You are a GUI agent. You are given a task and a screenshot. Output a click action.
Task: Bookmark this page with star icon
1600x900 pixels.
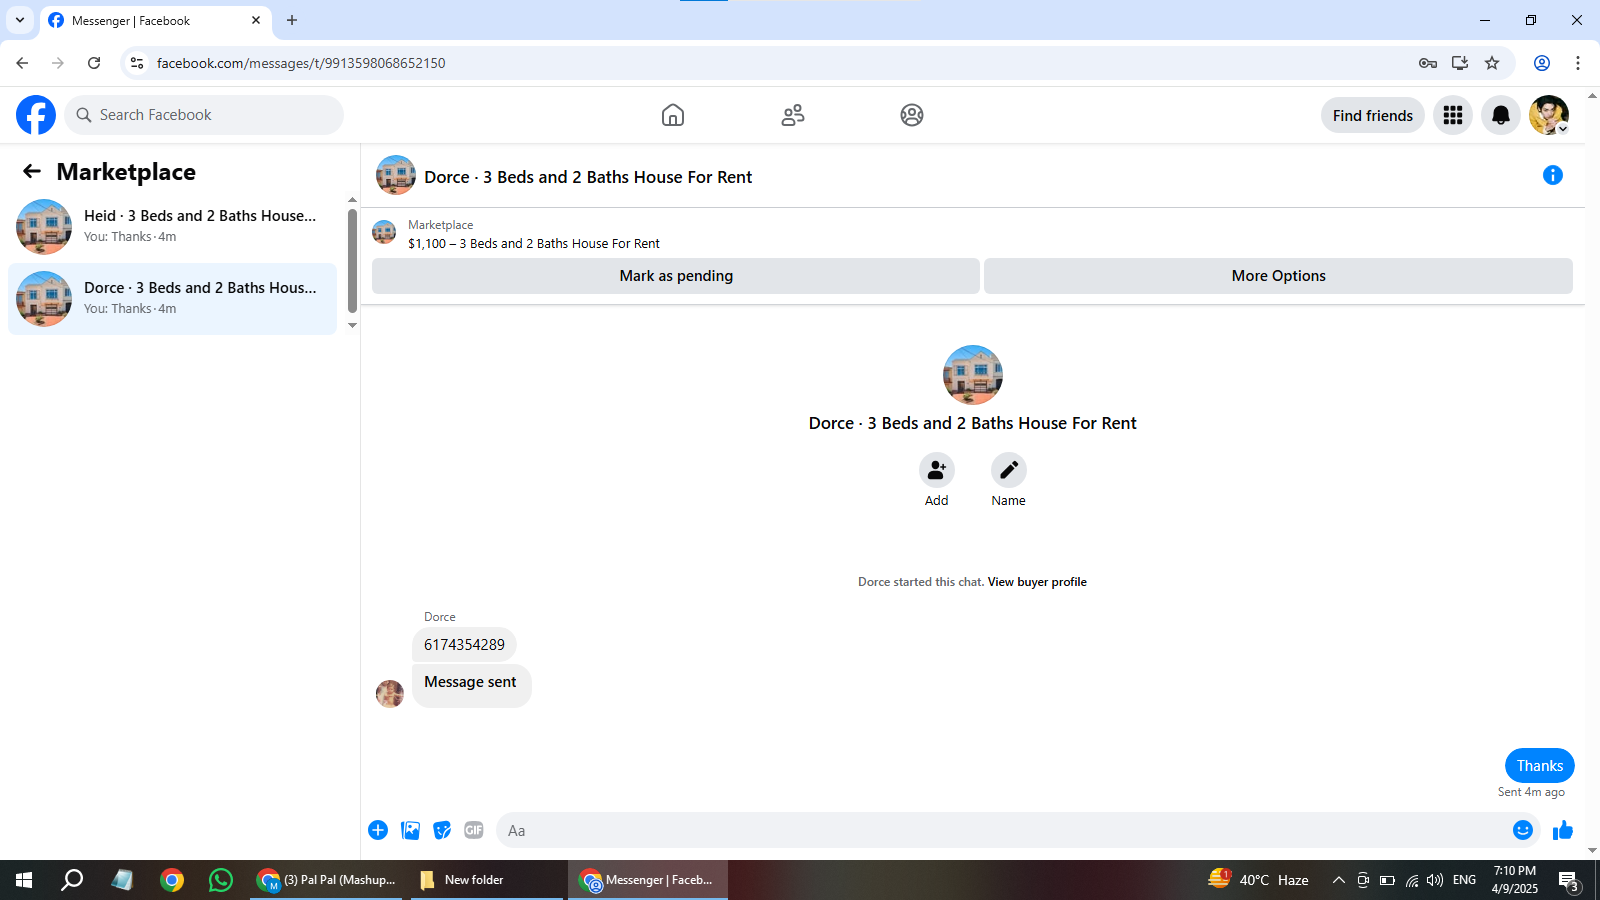tap(1492, 63)
